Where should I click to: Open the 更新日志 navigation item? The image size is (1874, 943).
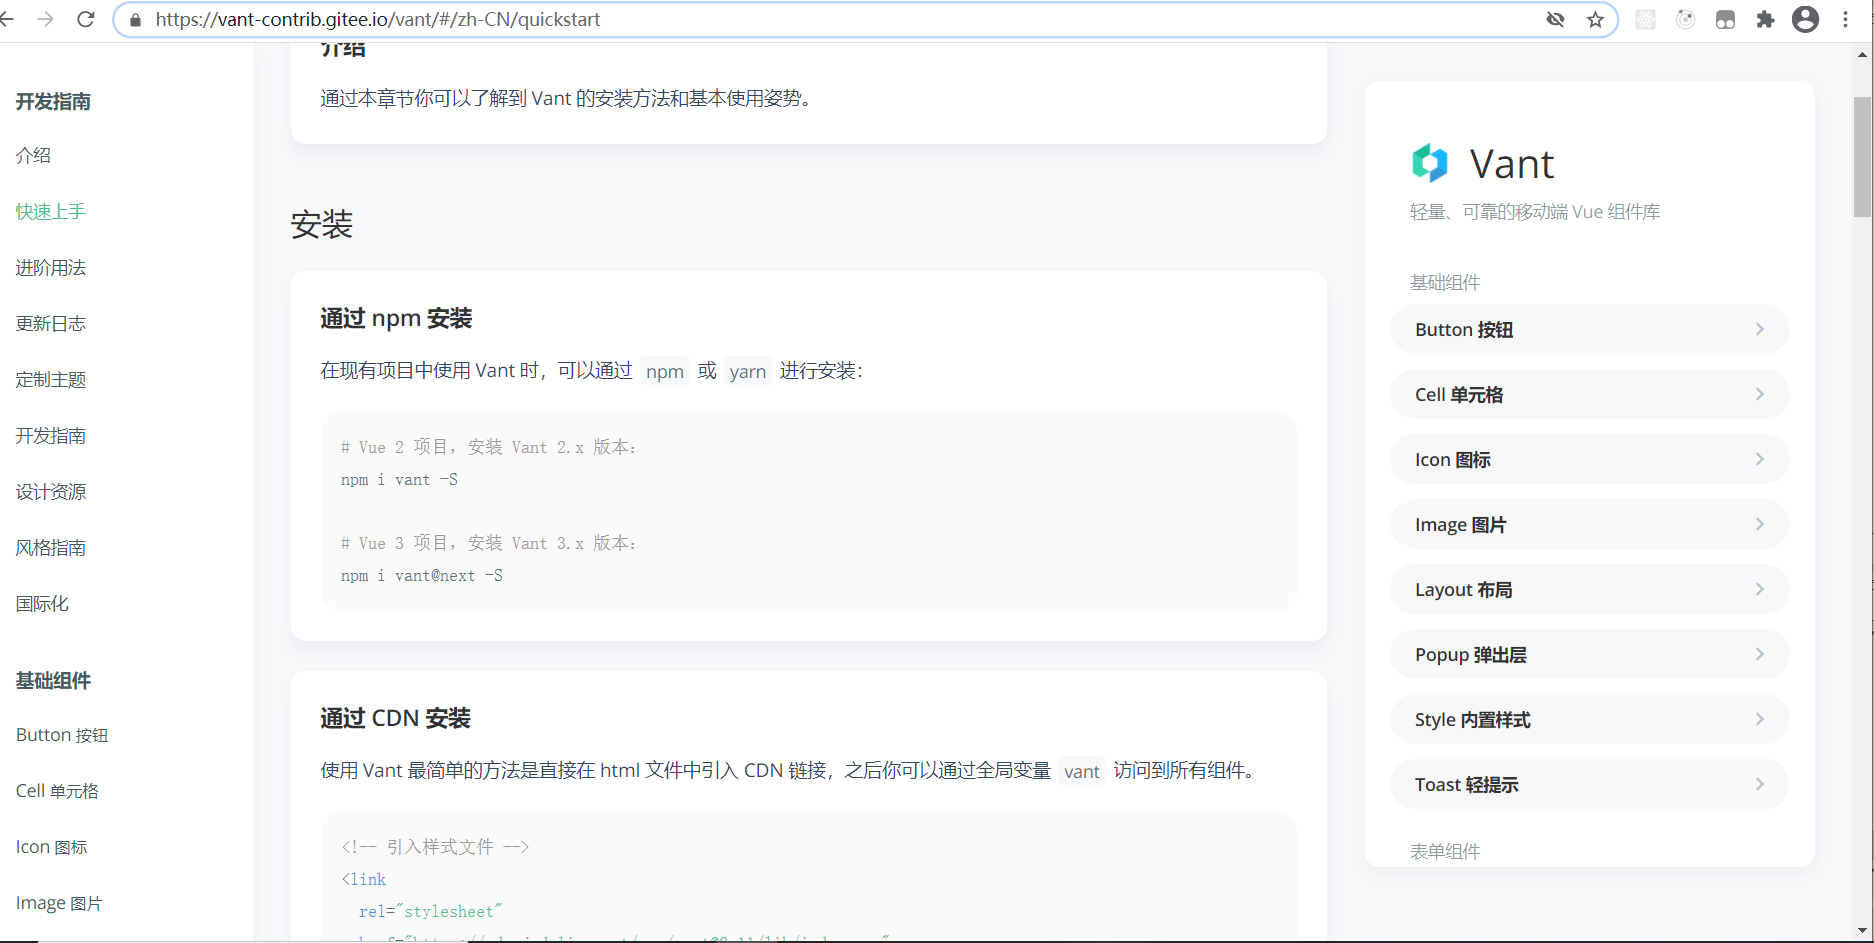pos(50,323)
